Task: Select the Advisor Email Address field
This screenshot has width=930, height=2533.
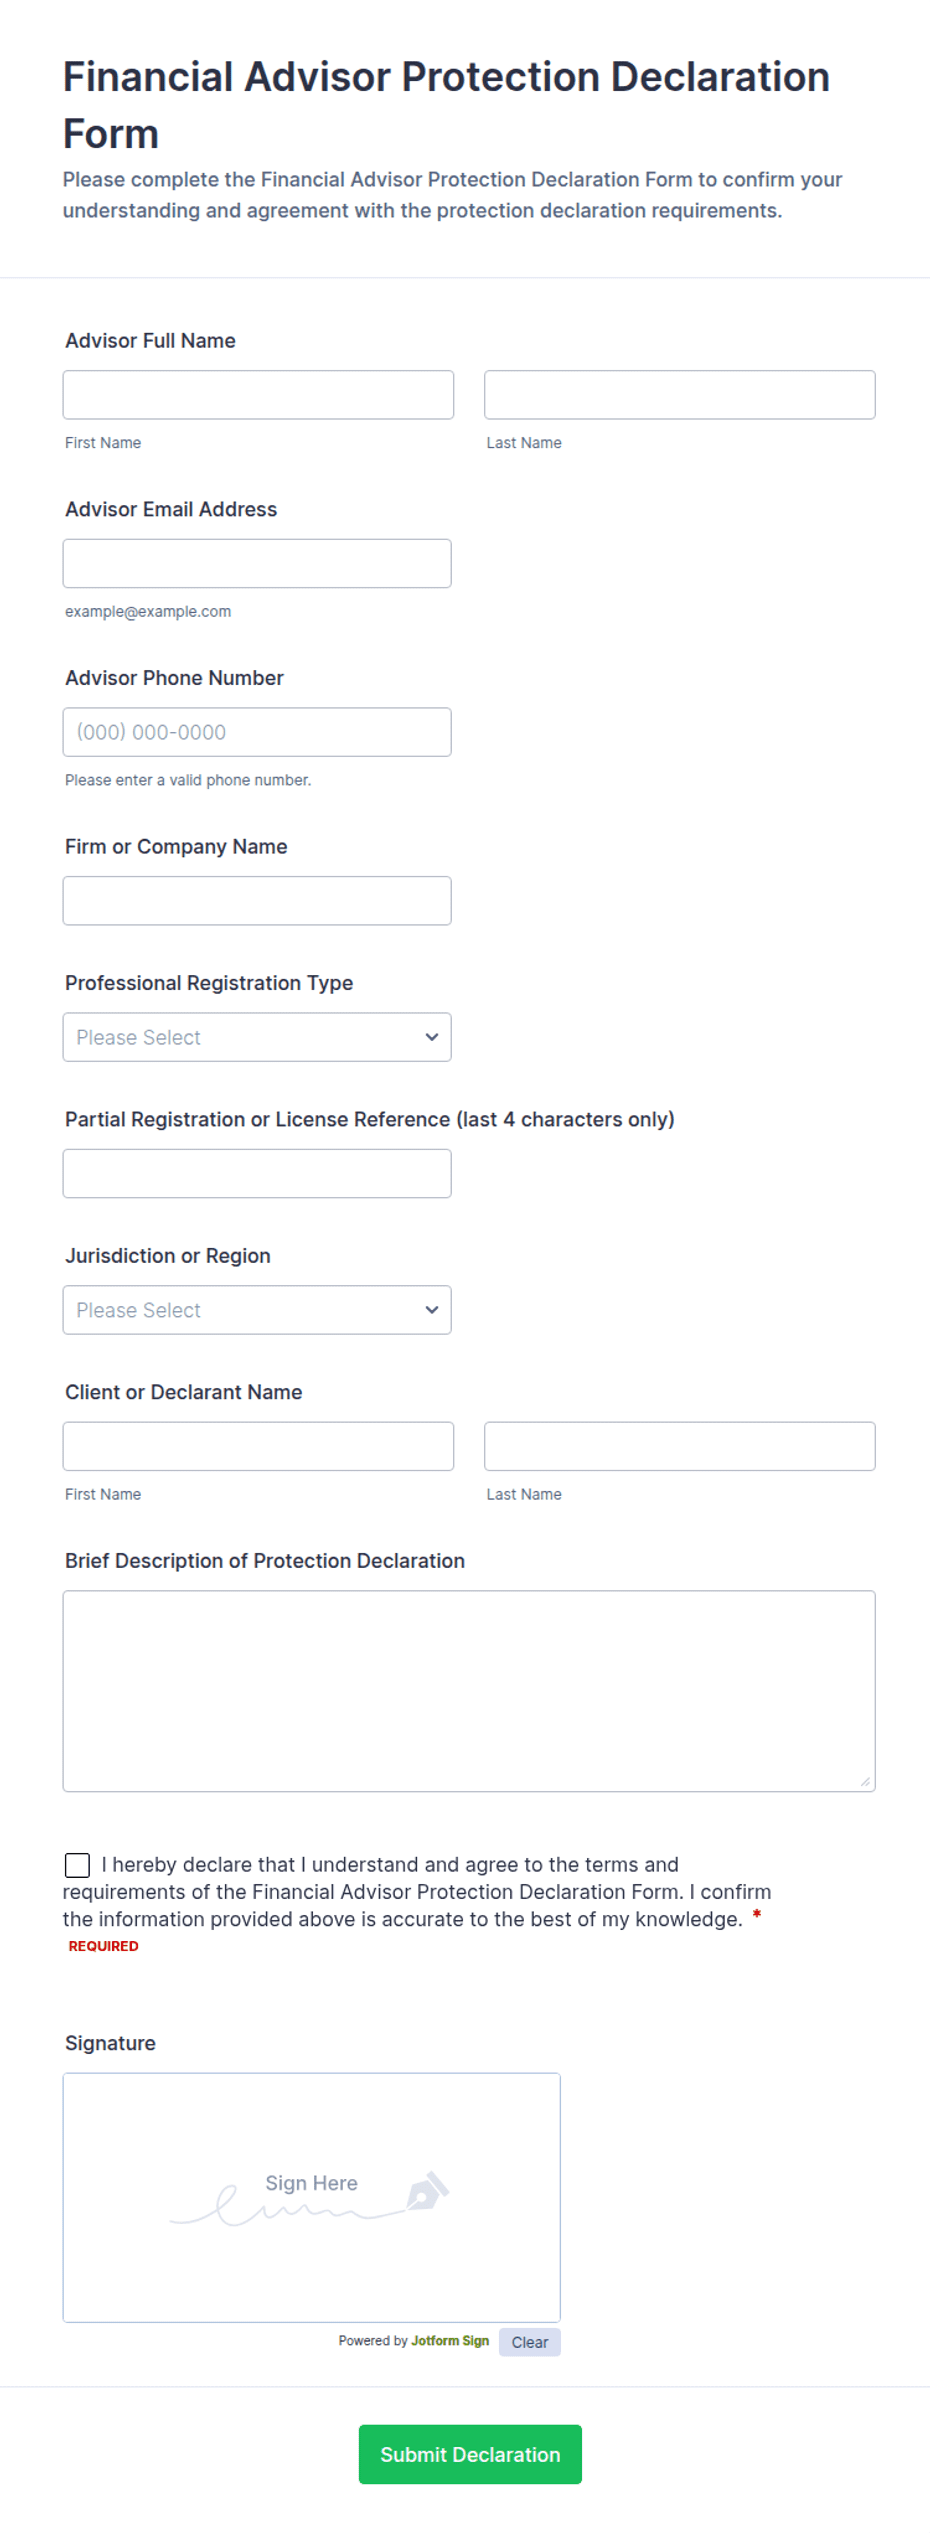Action: tap(257, 564)
